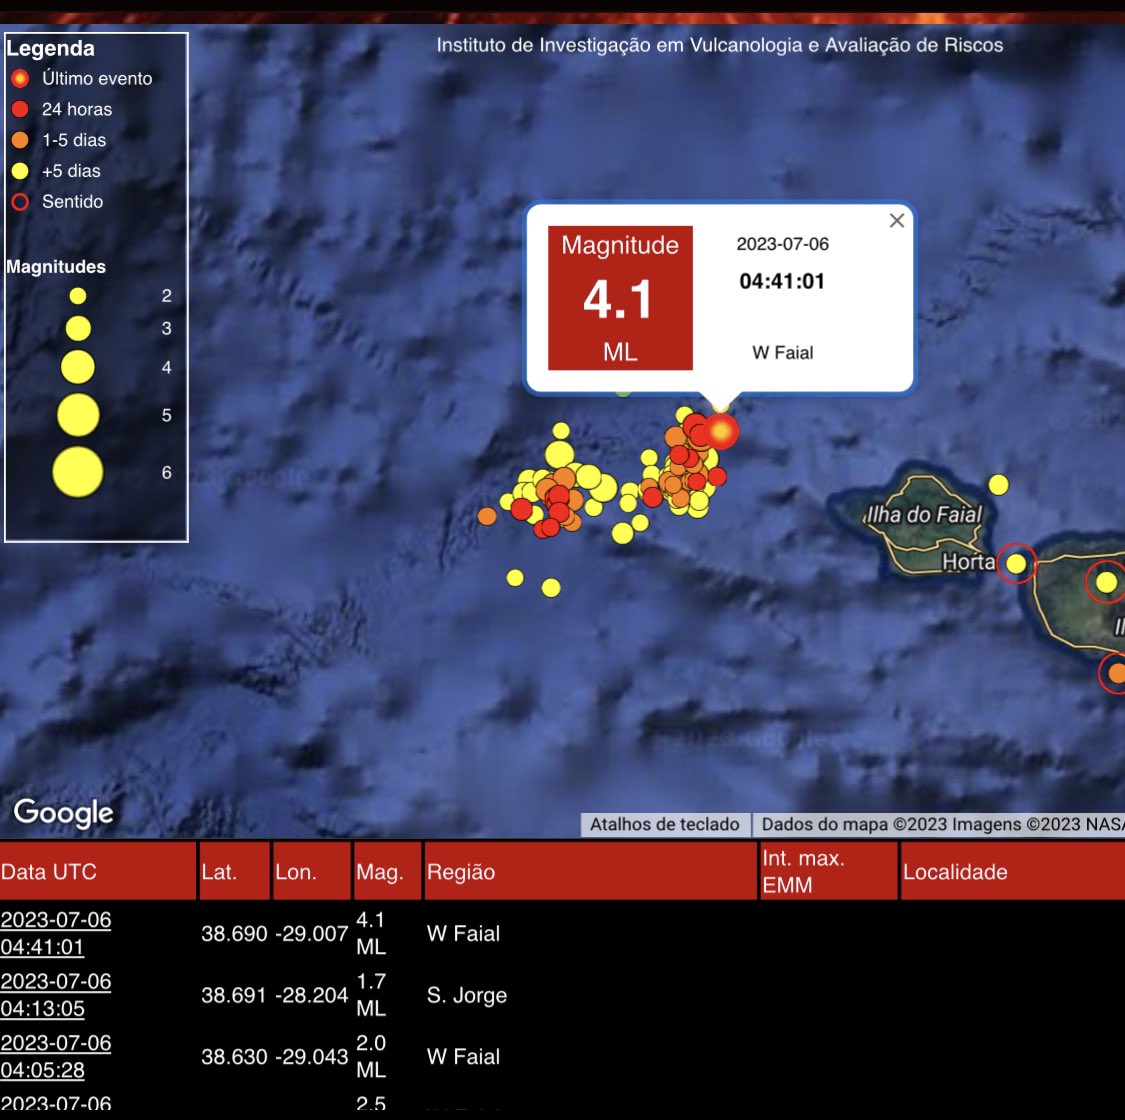This screenshot has height=1120, width=1125.
Task: Click the Mag. column header
Action: coord(378,871)
